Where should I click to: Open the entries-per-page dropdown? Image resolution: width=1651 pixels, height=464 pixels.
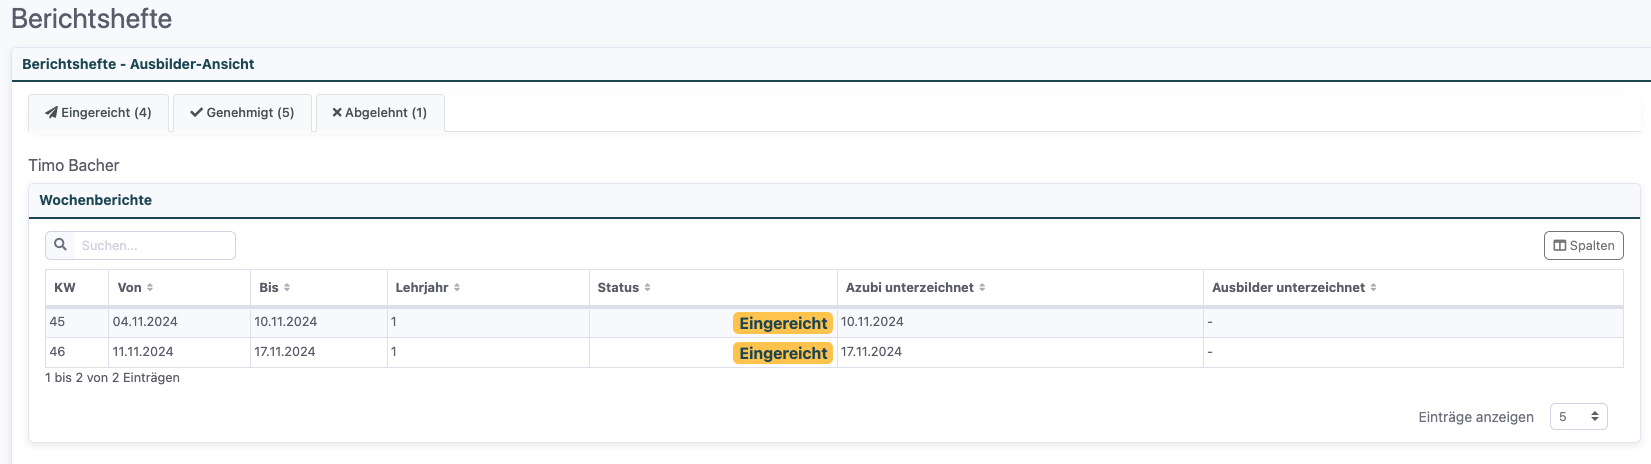[x=1578, y=417]
